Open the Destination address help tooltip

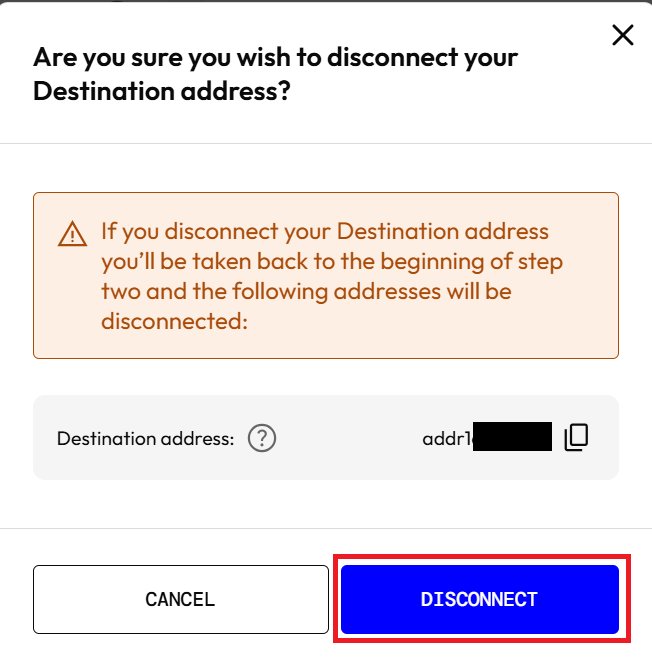pyautogui.click(x=262, y=438)
